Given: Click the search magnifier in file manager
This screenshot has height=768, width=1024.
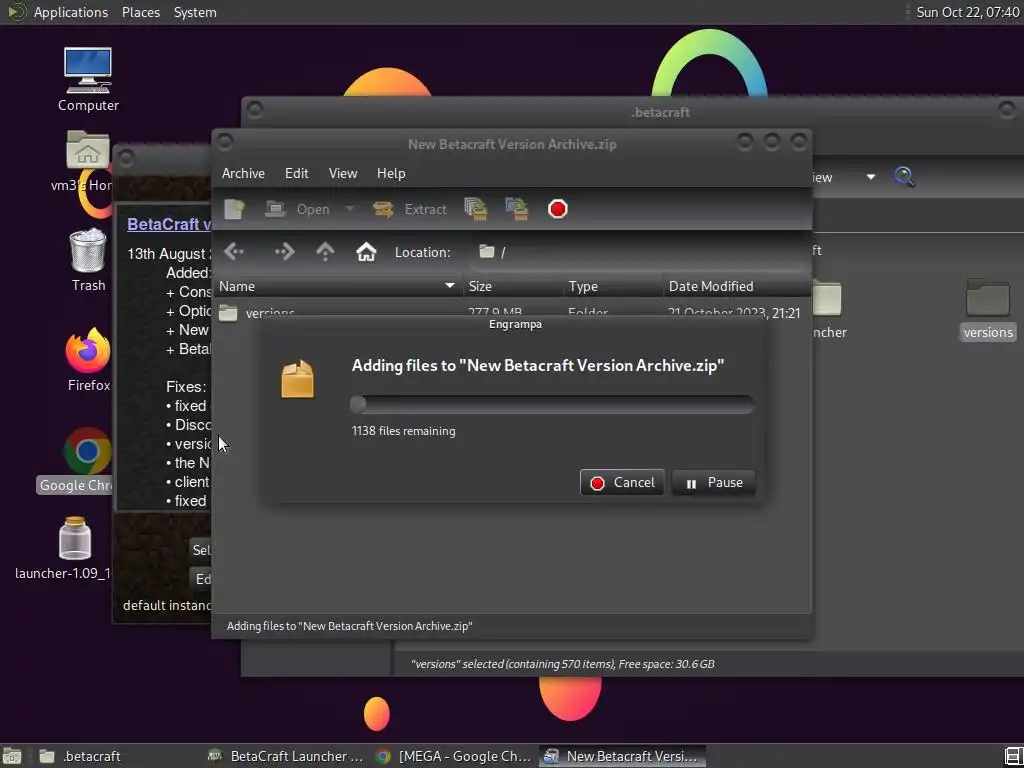Looking at the screenshot, I should [904, 176].
